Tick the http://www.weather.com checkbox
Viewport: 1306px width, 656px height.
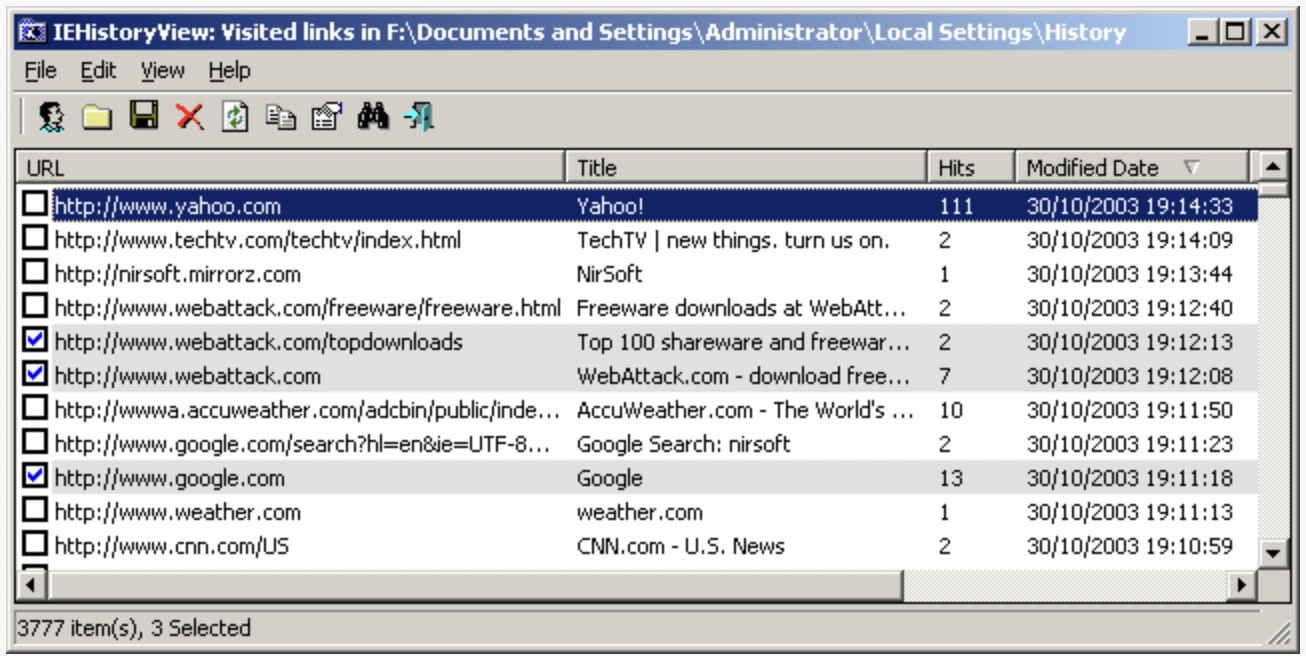pos(36,510)
